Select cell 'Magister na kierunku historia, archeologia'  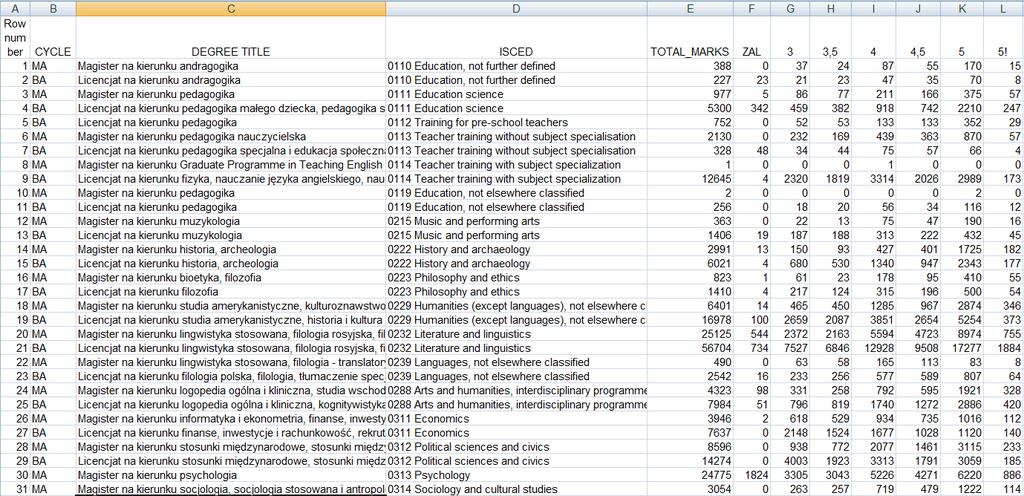[231, 249]
